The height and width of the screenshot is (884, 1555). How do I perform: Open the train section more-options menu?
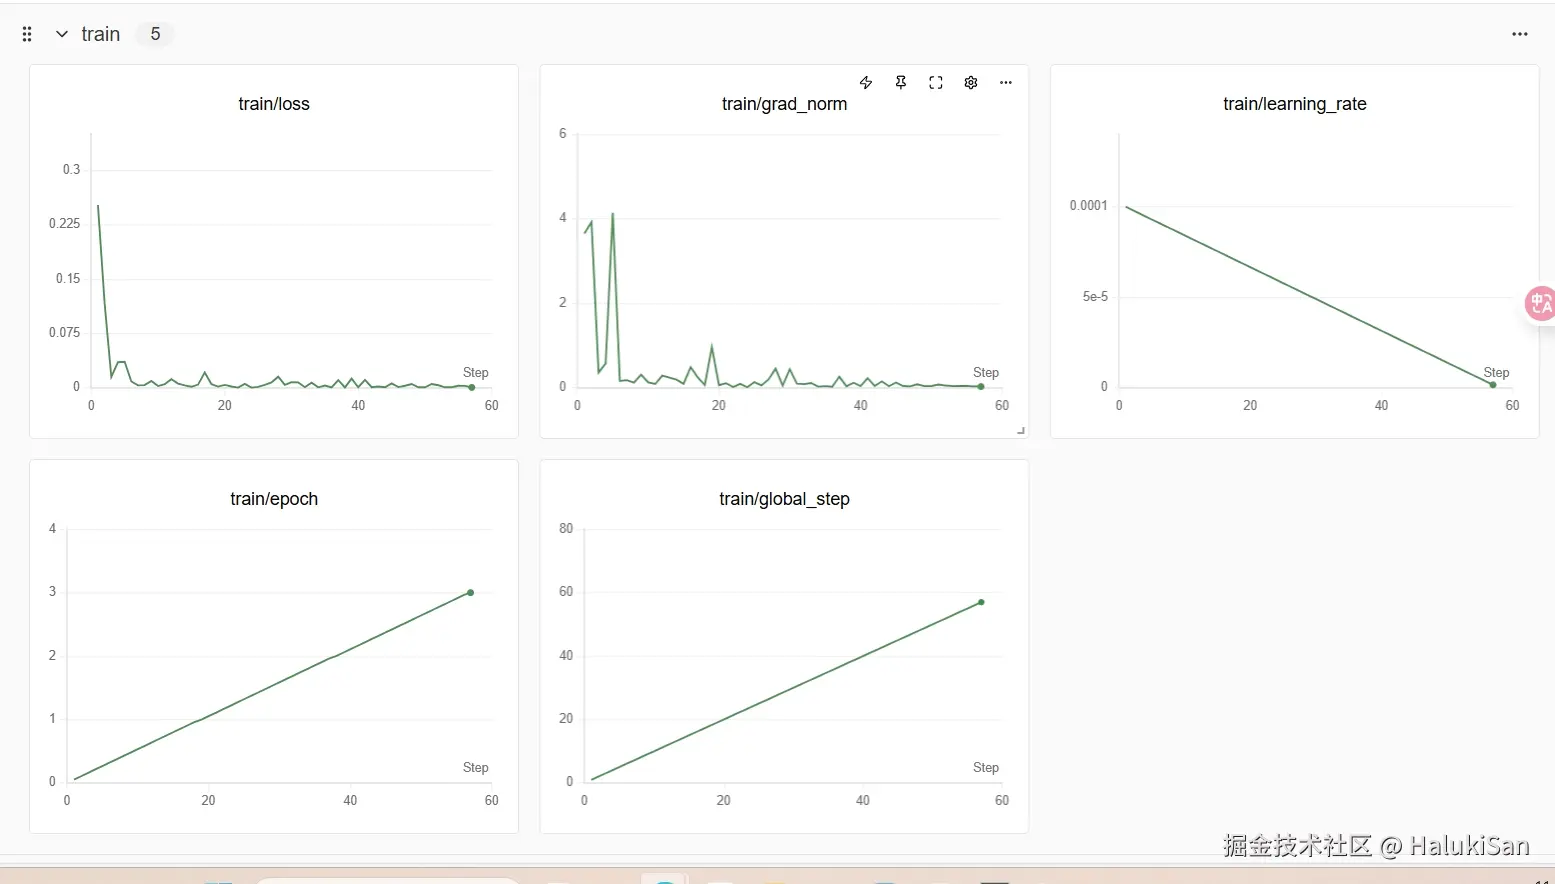click(x=1519, y=34)
